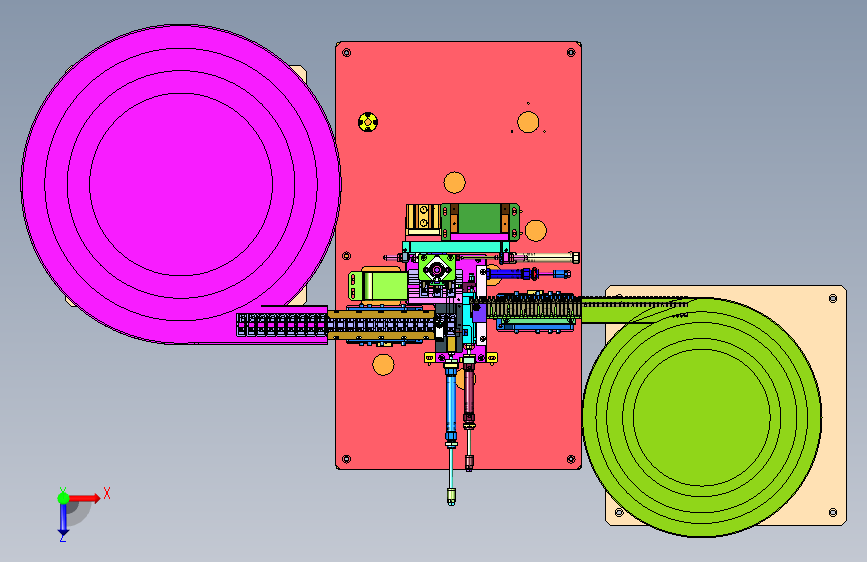Image resolution: width=867 pixels, height=562 pixels.
Task: Select the large magenta vibratory bowl feeder
Action: (x=181, y=184)
